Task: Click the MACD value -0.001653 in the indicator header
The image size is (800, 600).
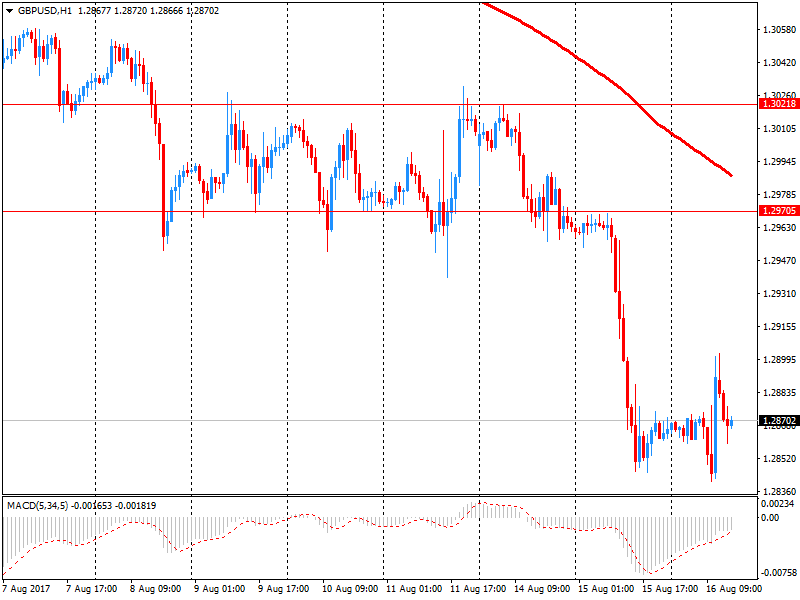Action: (91, 506)
